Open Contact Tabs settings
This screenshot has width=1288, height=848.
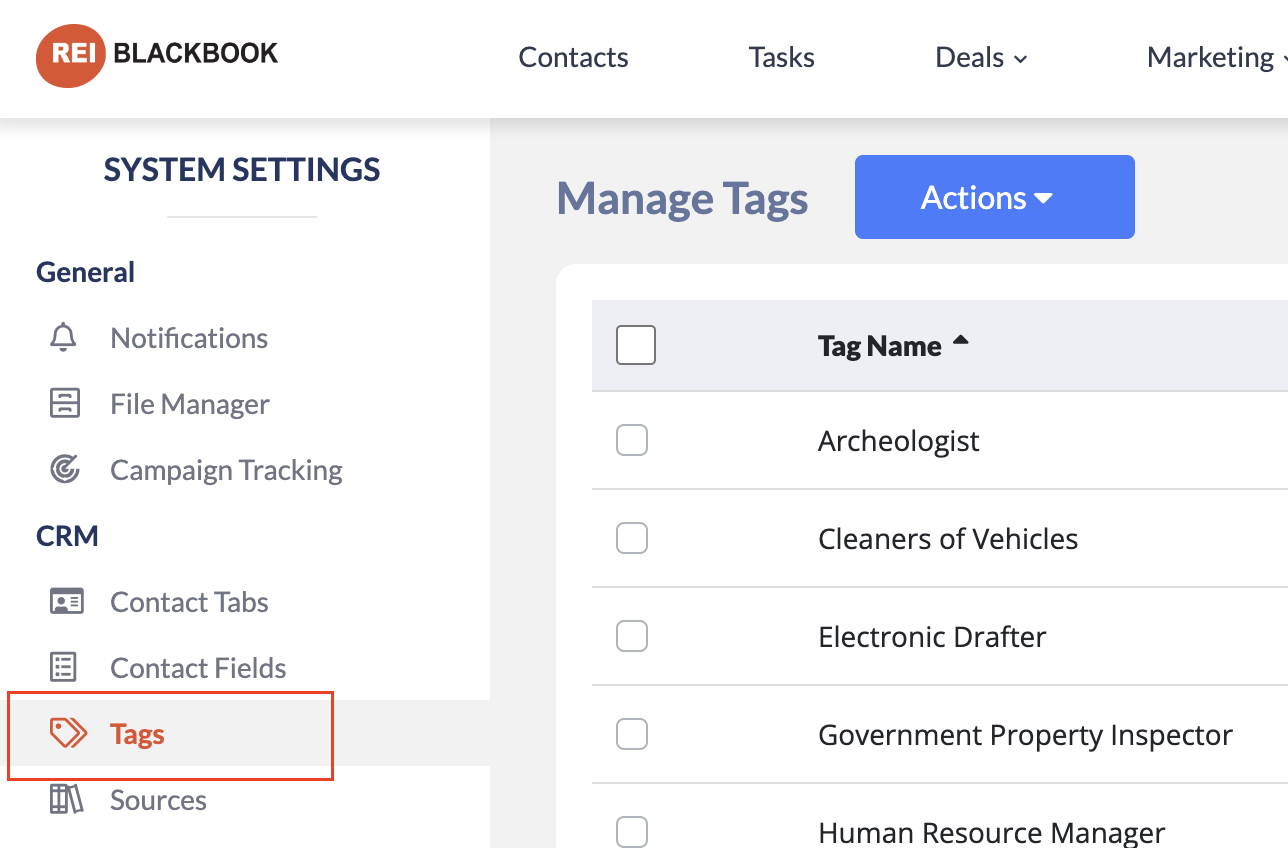(189, 602)
